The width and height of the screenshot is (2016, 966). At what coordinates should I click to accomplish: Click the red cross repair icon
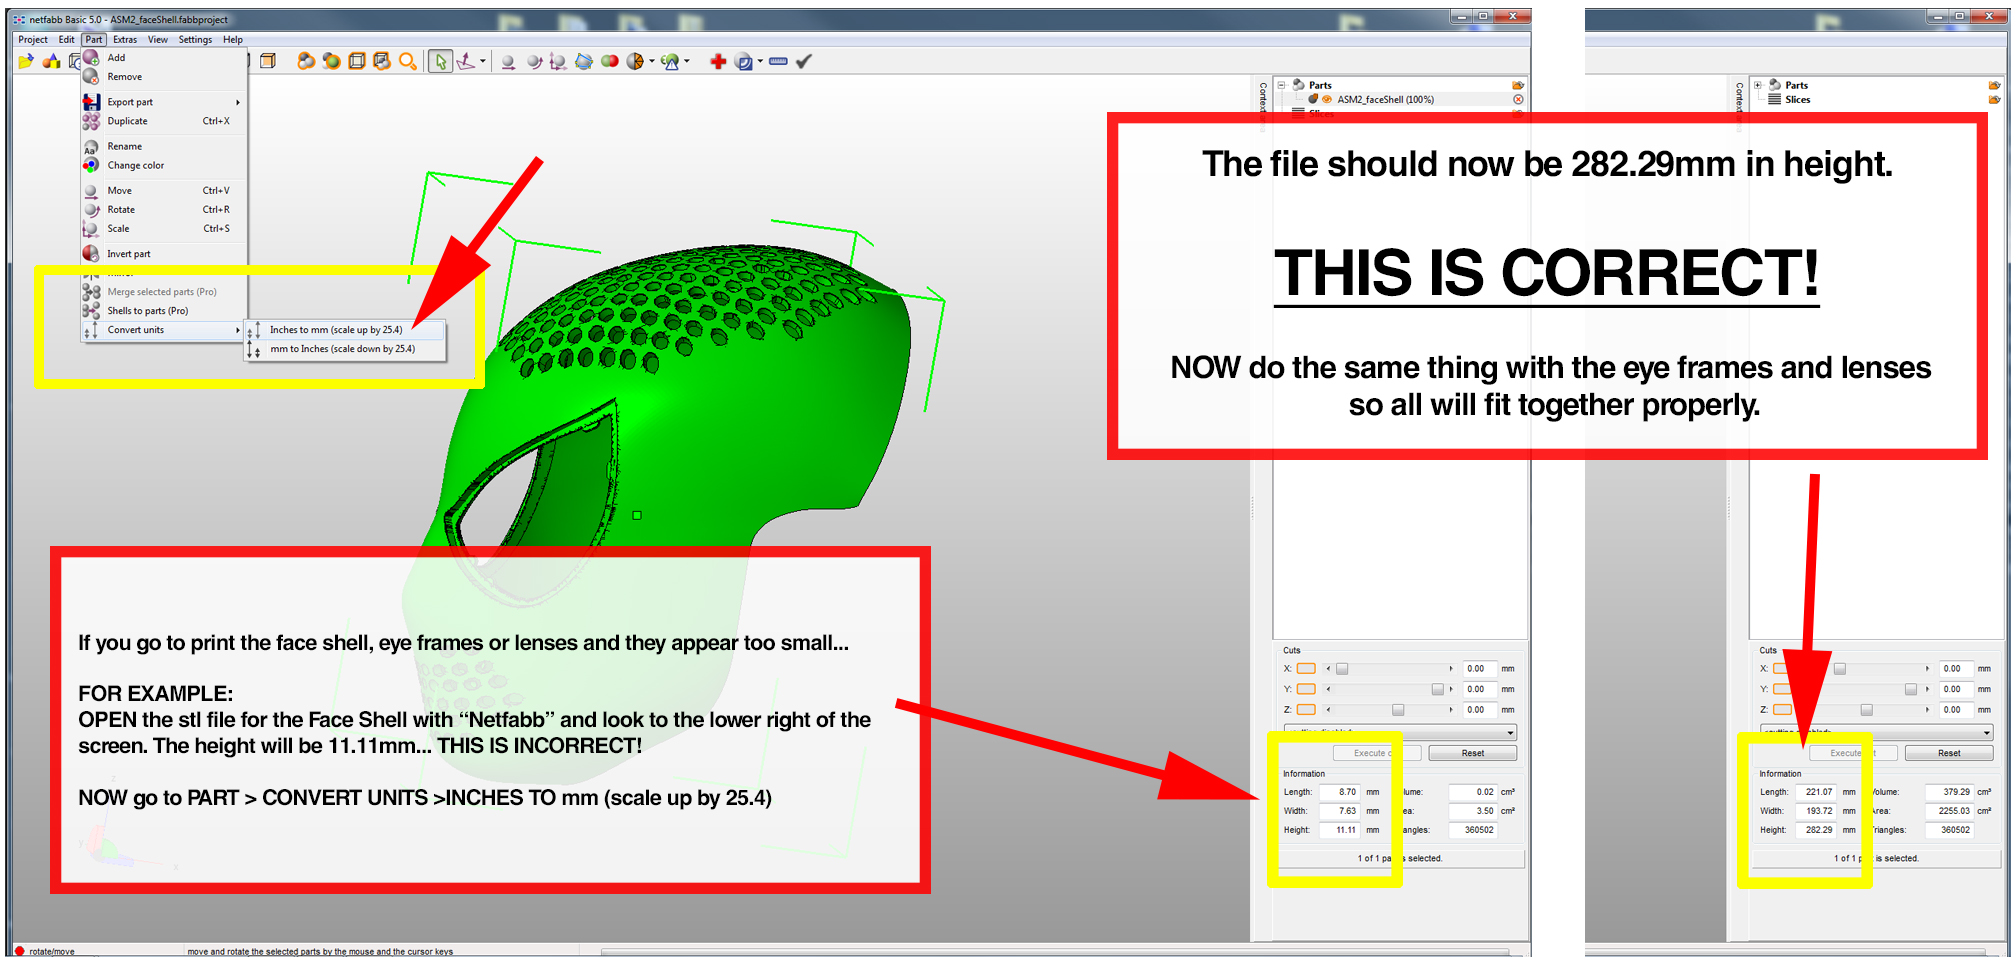(718, 62)
